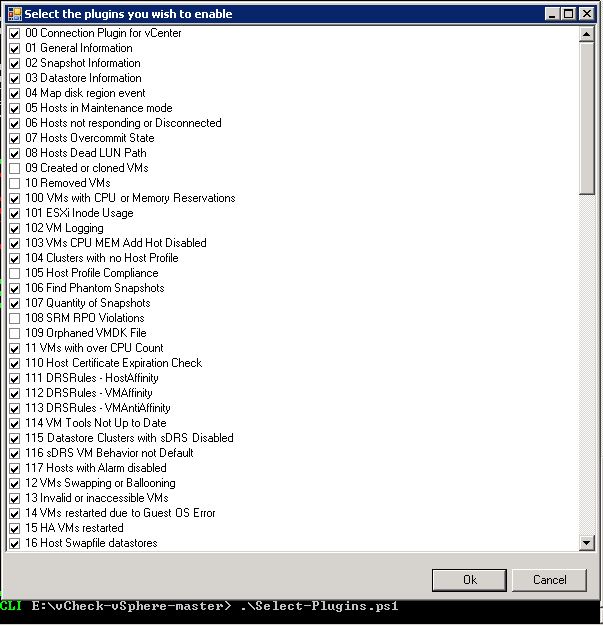The image size is (603, 626).
Task: Click the PowerShell command line below dialog
Action: click(300, 607)
